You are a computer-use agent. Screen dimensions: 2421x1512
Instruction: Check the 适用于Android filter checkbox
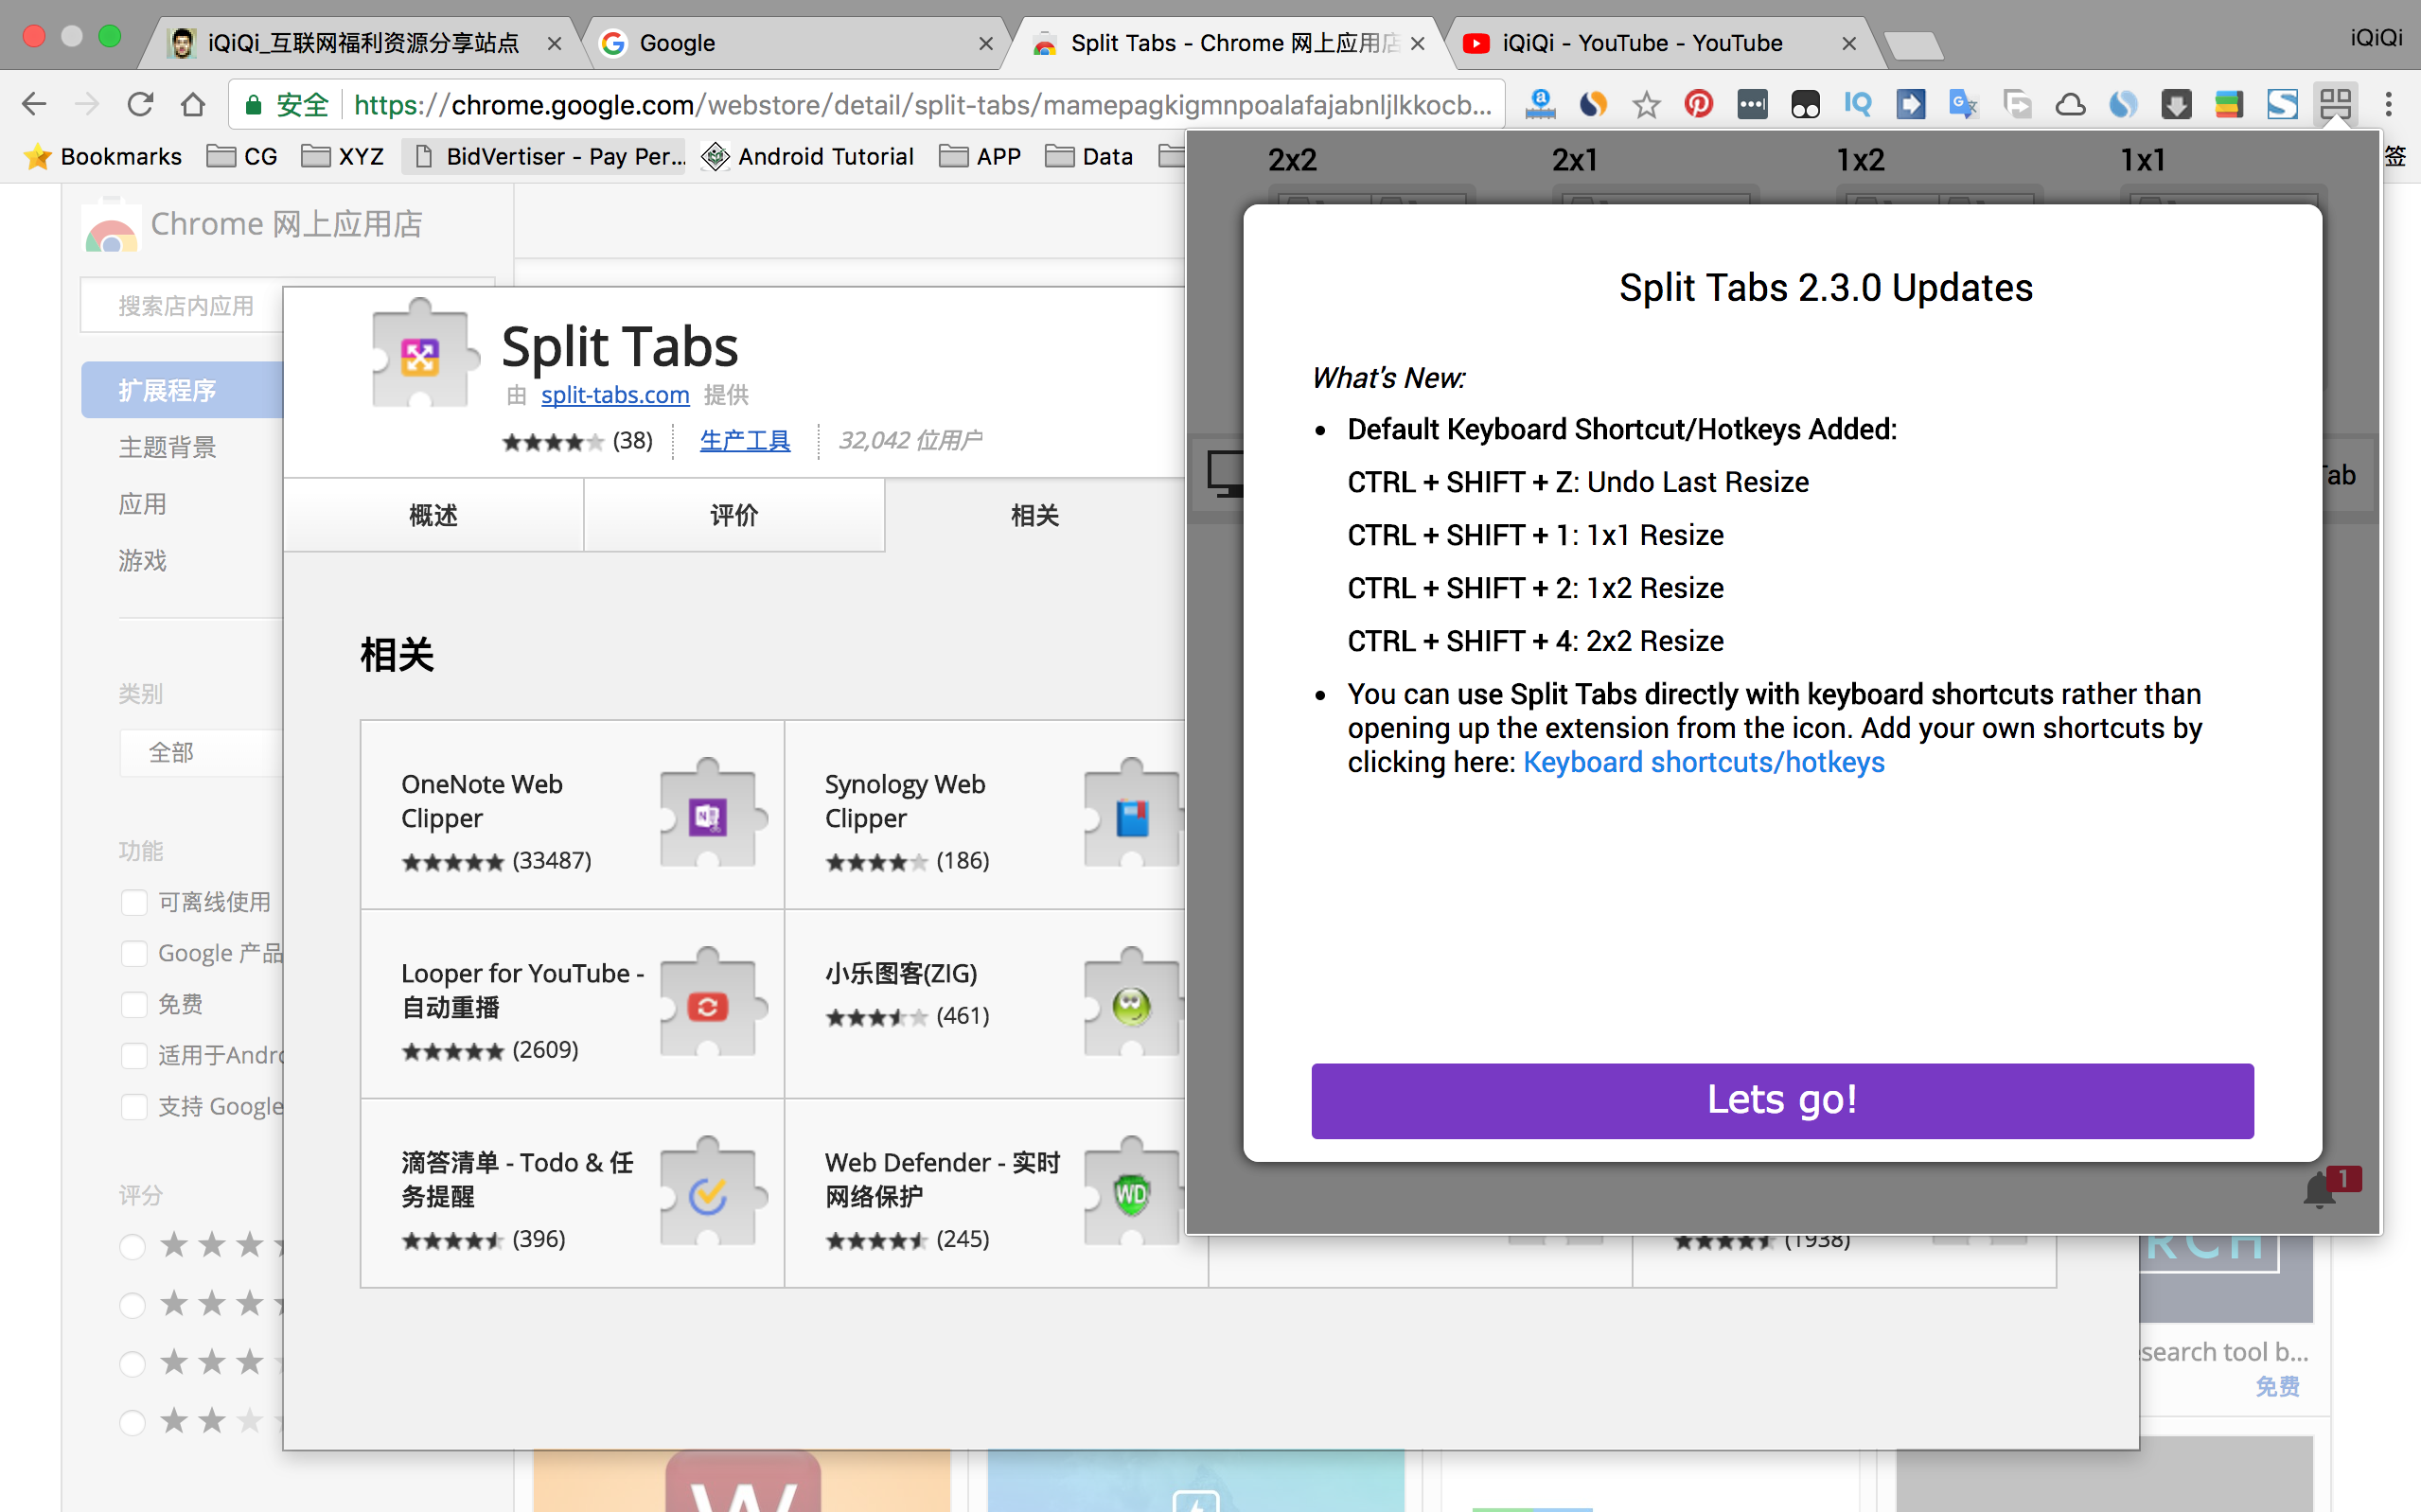pos(134,1055)
